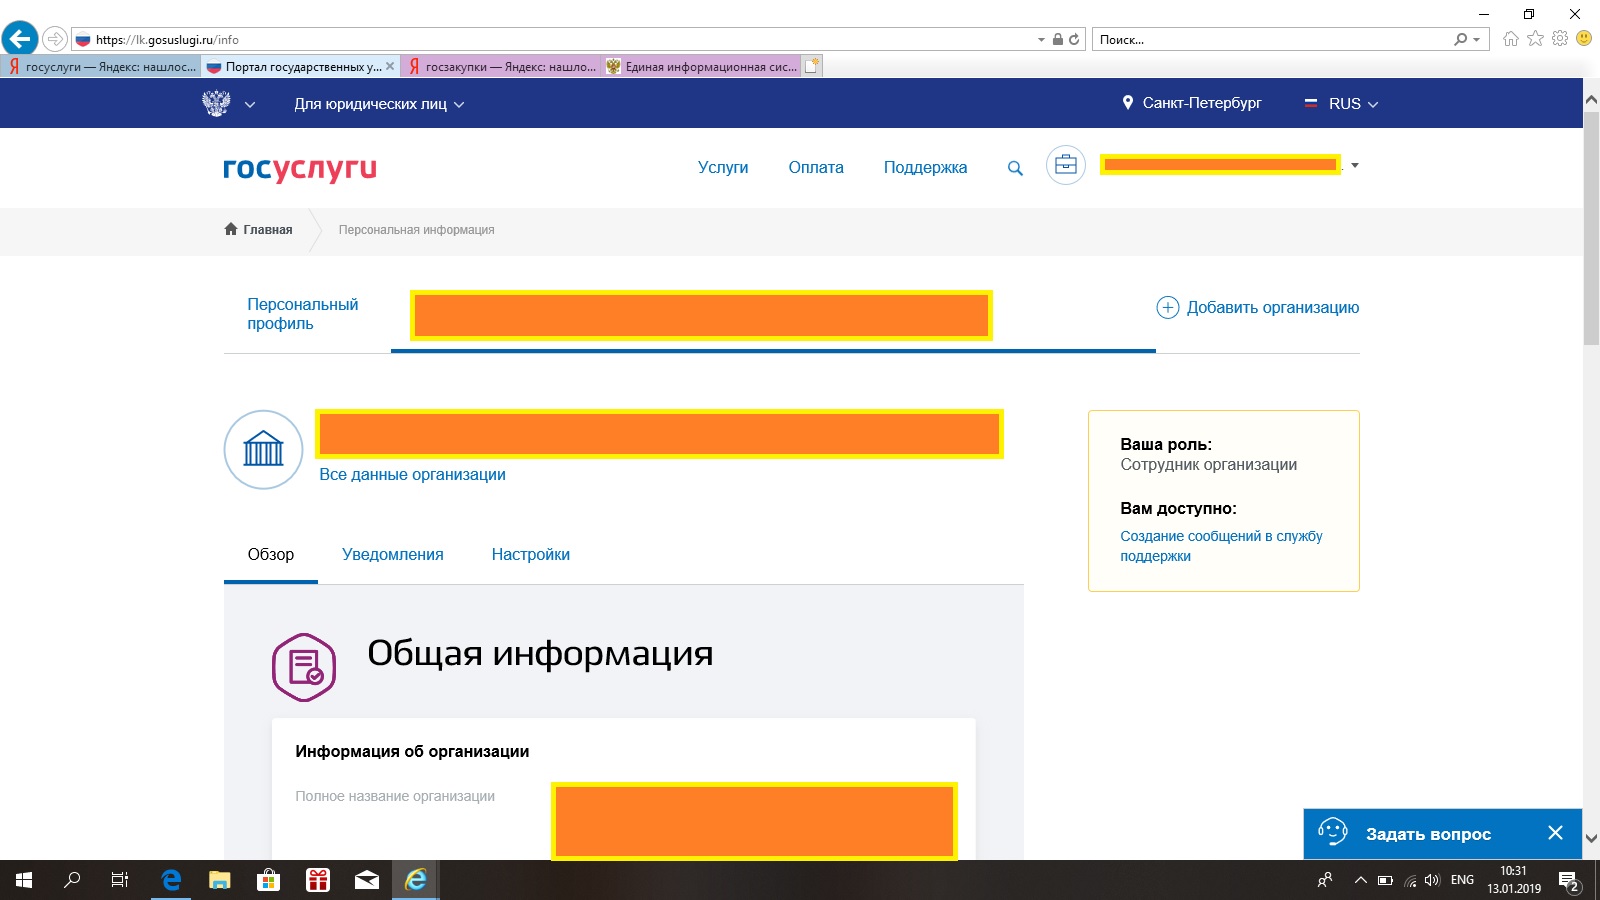The height and width of the screenshot is (900, 1600).
Task: Click the home icon in breadcrumbs
Action: [231, 229]
